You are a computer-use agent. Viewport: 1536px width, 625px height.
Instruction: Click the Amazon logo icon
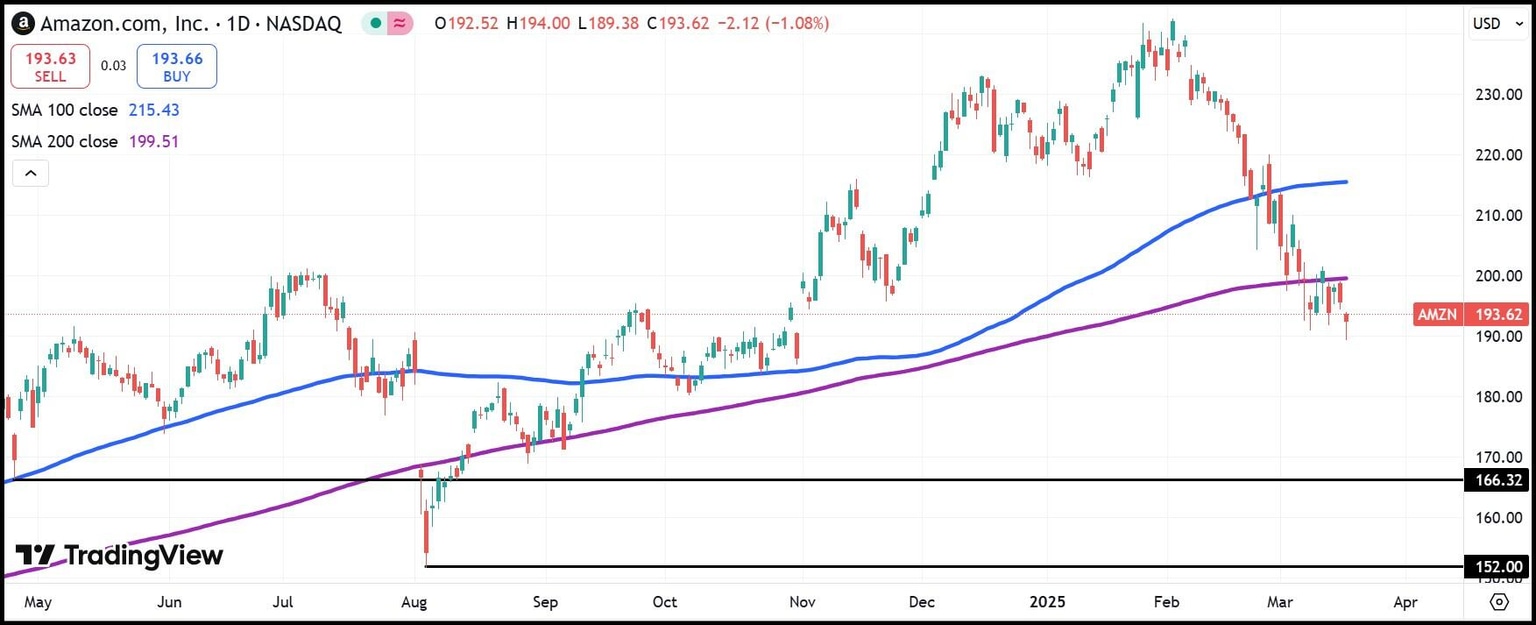[x=22, y=23]
